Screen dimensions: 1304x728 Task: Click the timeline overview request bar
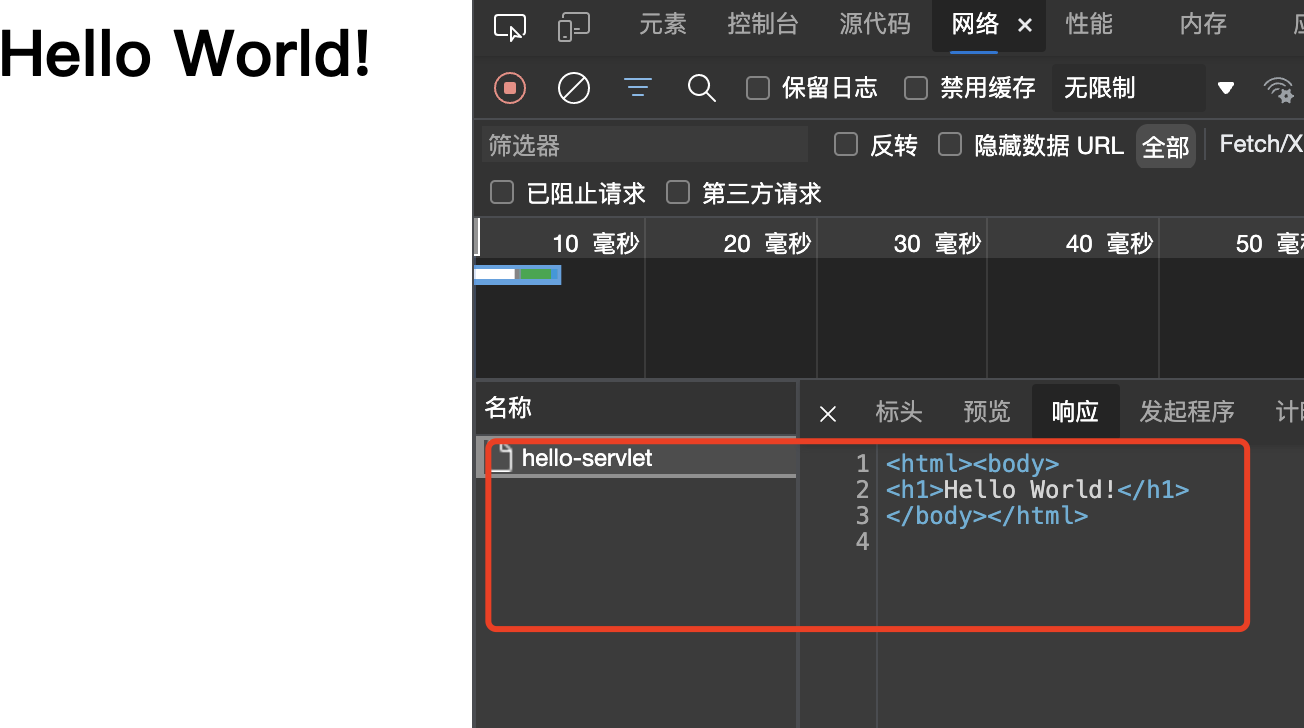point(517,274)
